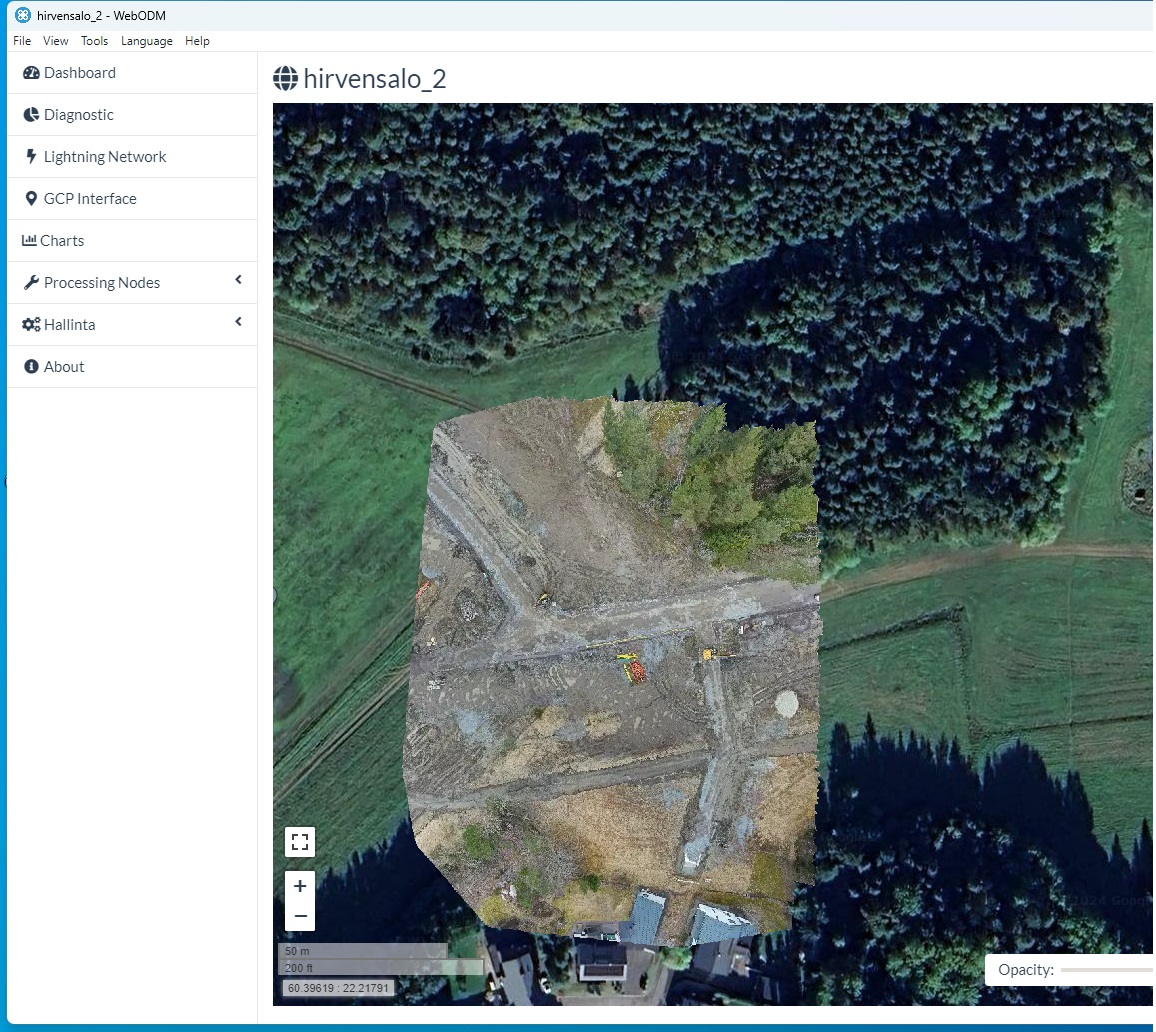Viewport: 1156px width, 1032px height.
Task: Zoom in with the plus map control
Action: (299, 885)
